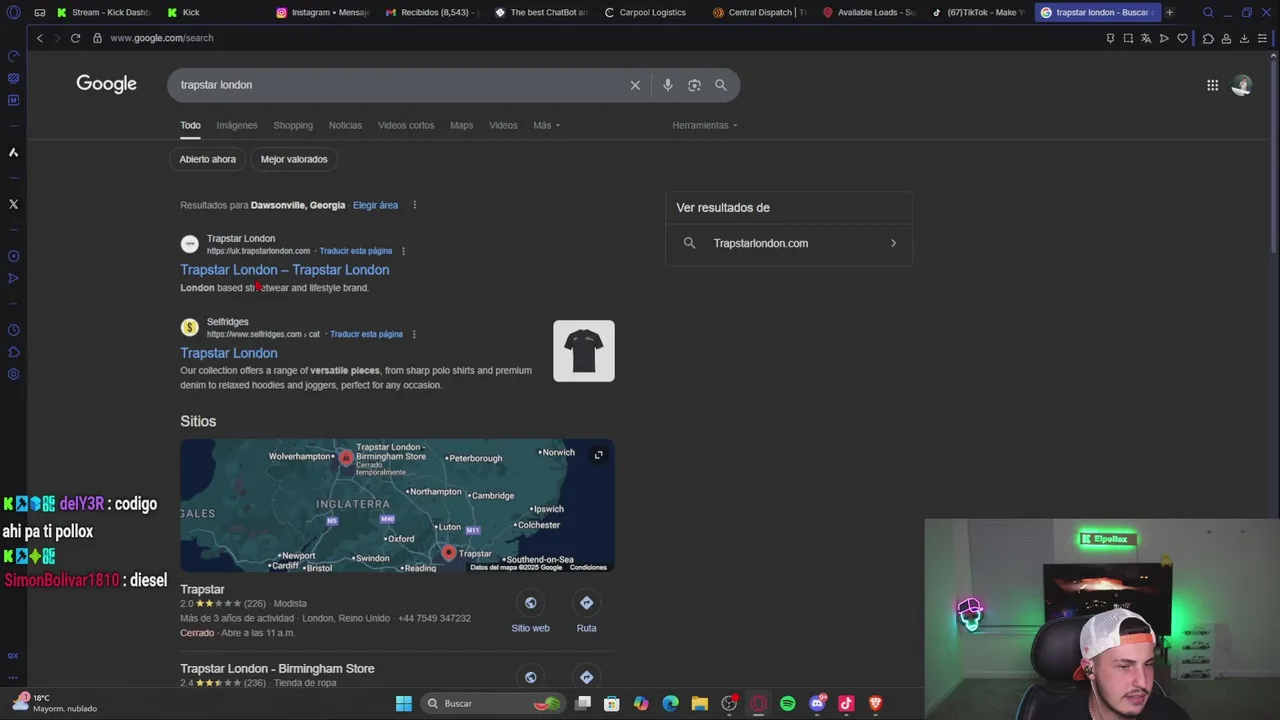Open the browser downloads icon
Screen dimensions: 1280x720
tap(1244, 38)
